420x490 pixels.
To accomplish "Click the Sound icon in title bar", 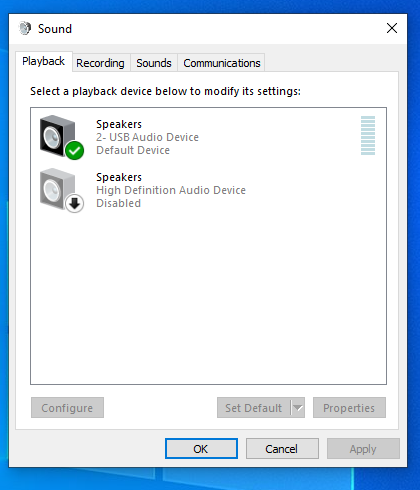I will point(25,28).
